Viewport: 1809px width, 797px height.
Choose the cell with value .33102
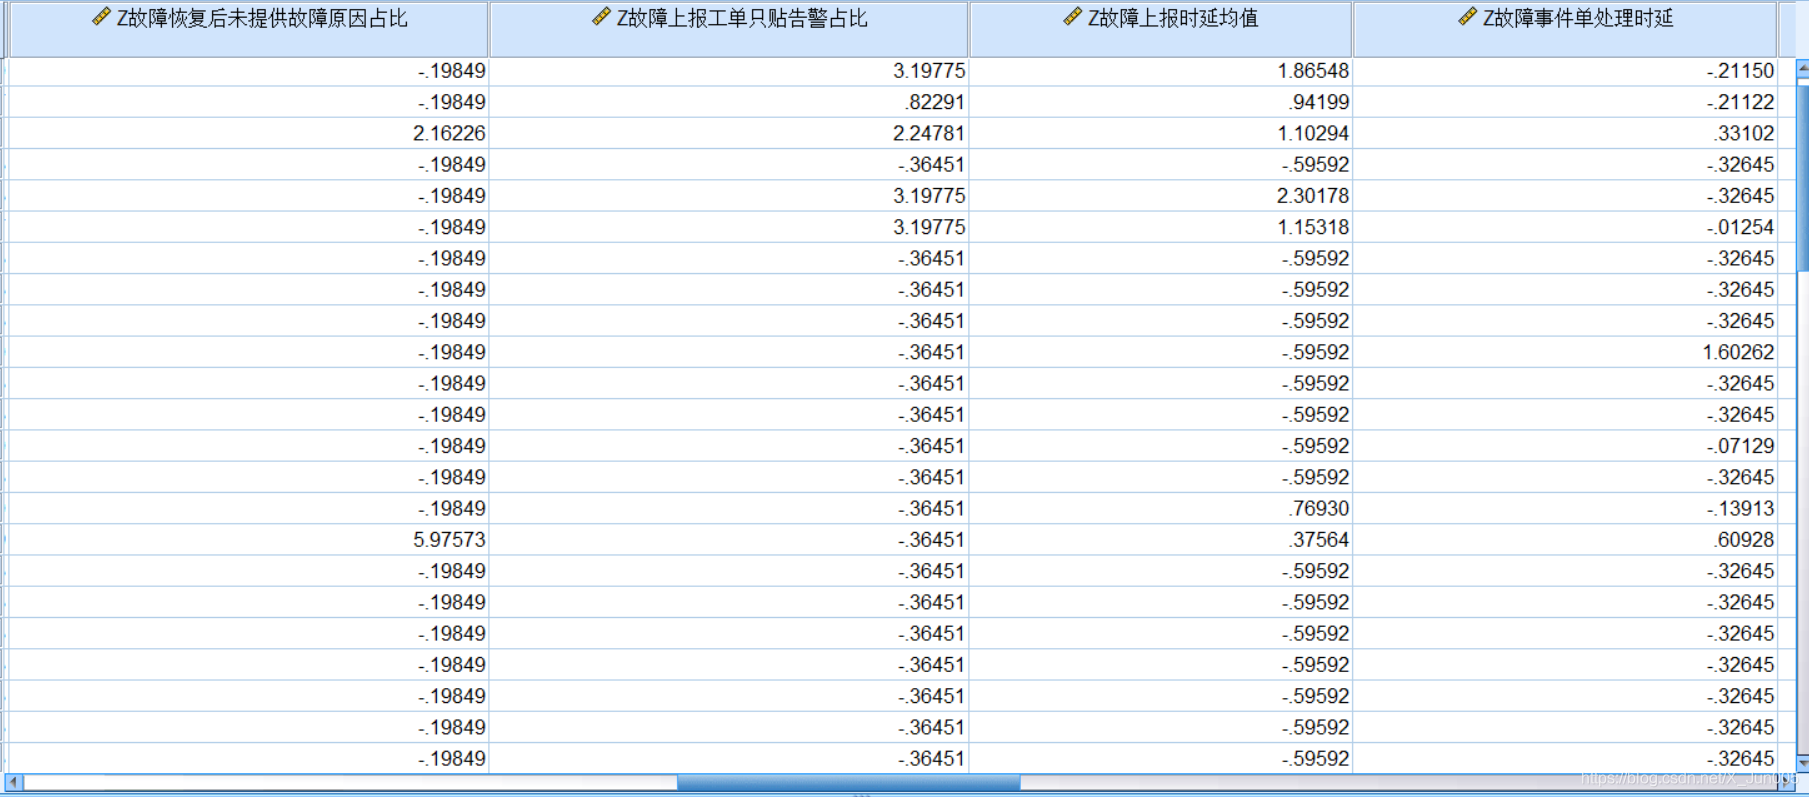pyautogui.click(x=1565, y=133)
